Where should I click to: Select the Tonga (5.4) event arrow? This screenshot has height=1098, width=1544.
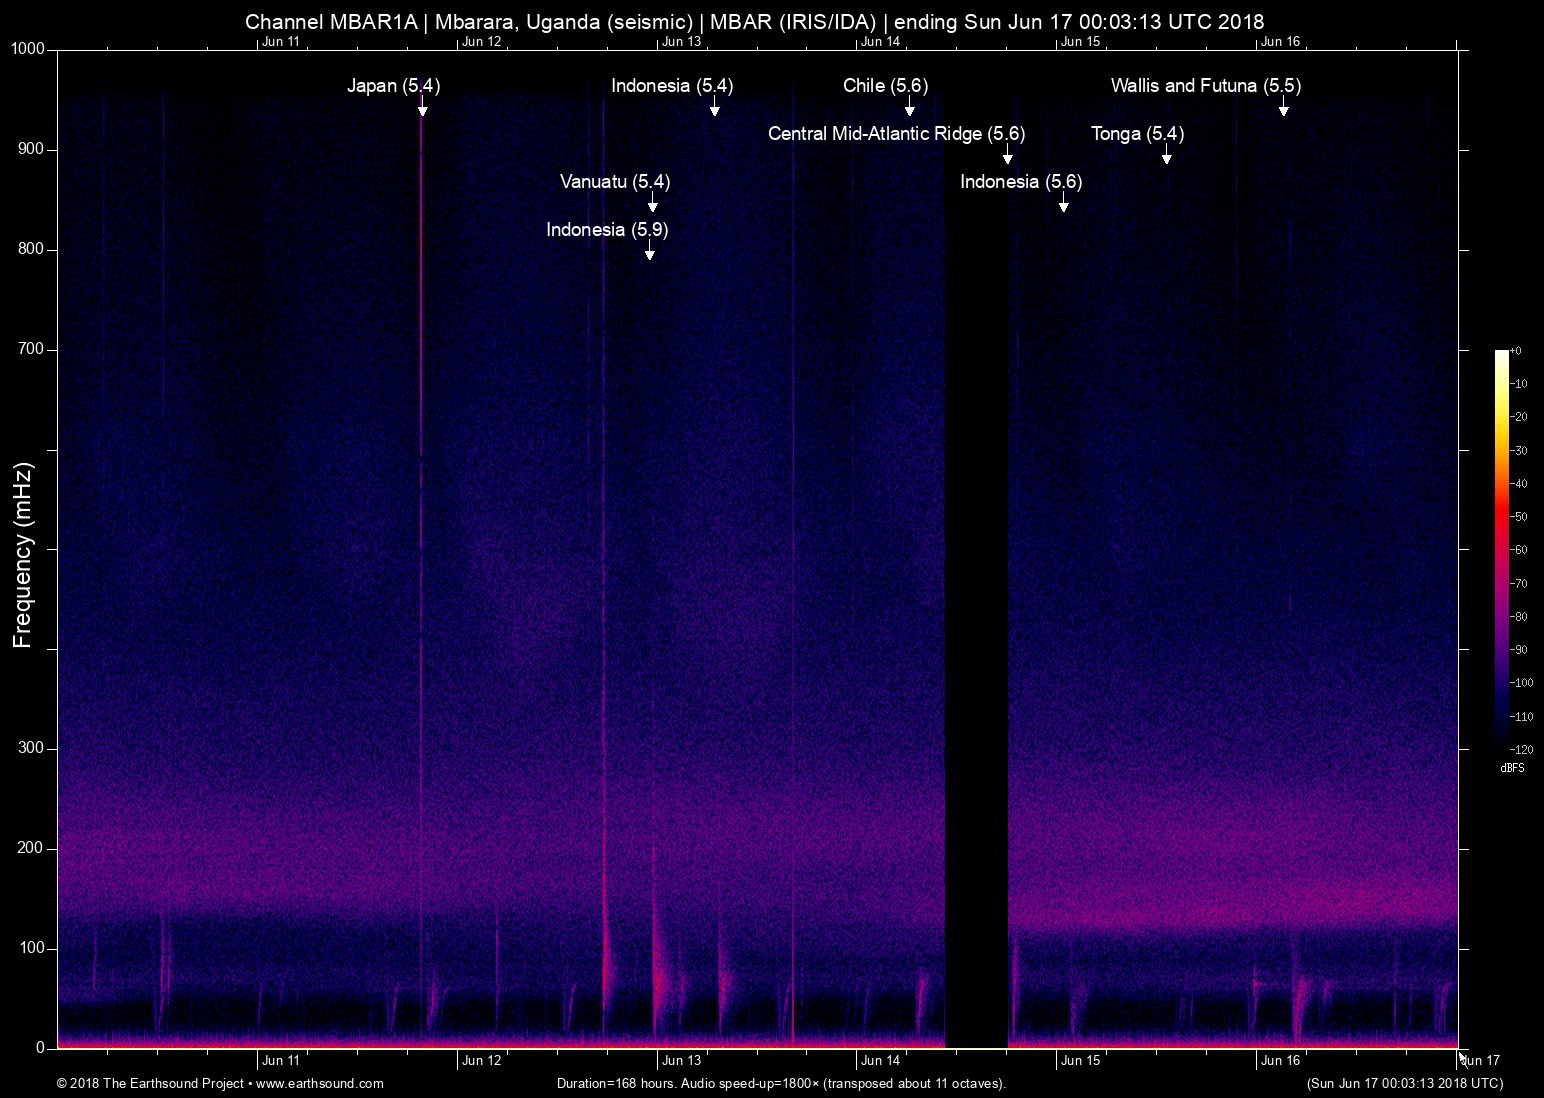click(x=1167, y=154)
